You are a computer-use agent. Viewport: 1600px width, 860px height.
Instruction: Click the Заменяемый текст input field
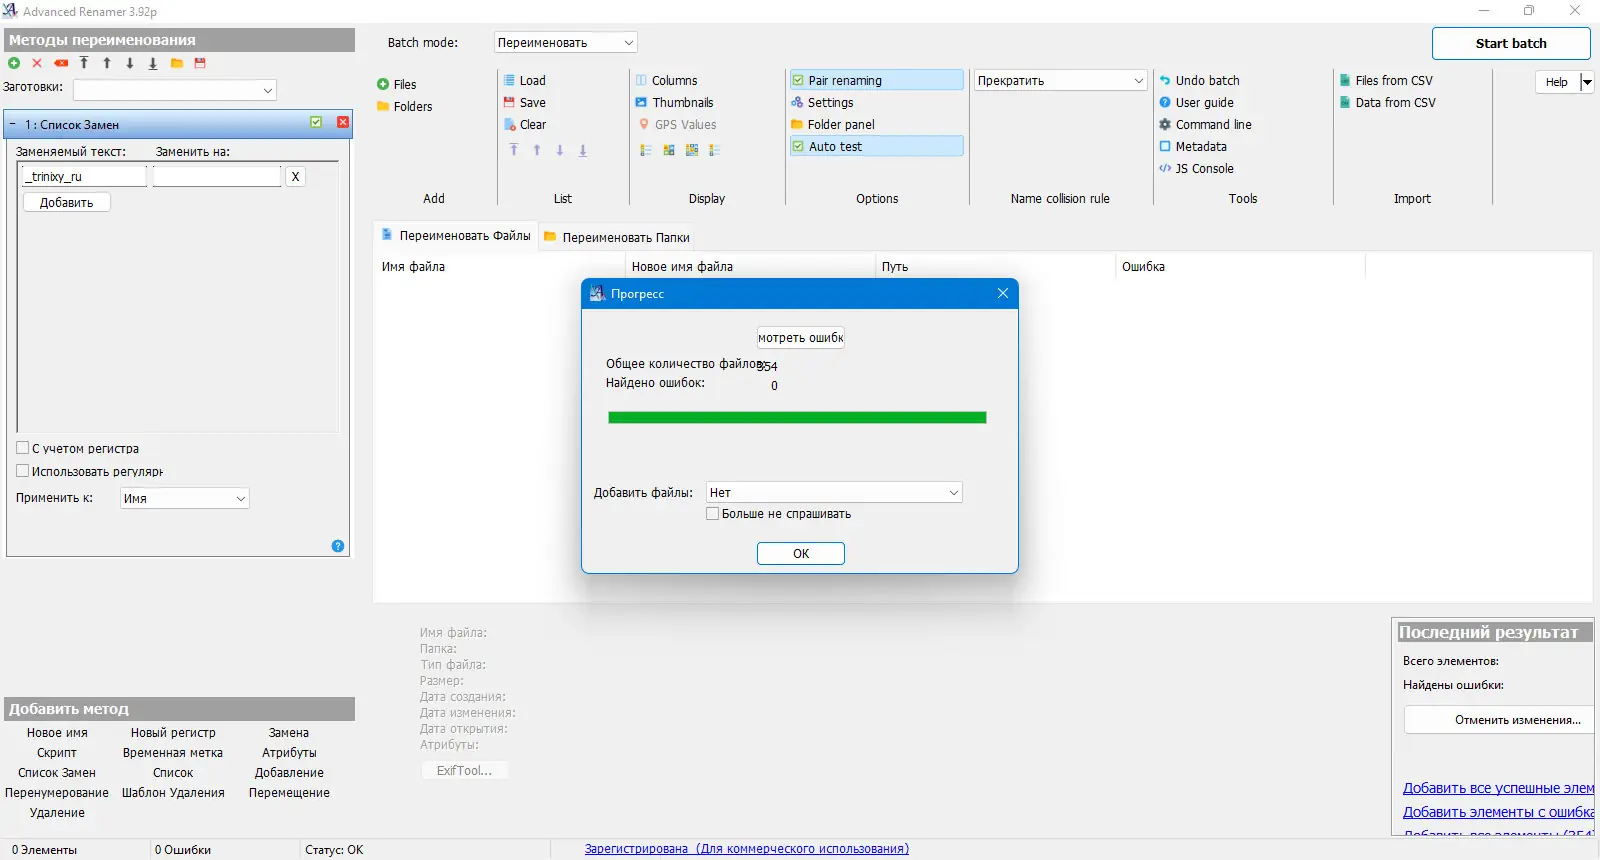tap(84, 176)
